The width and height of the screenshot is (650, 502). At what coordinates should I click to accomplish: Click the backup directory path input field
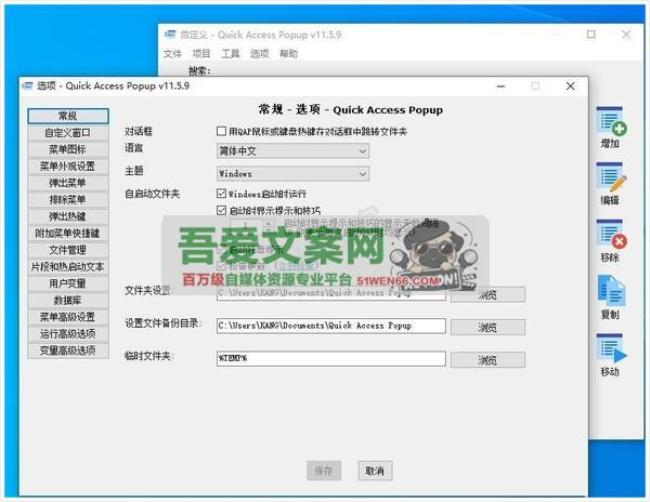[x=331, y=326]
